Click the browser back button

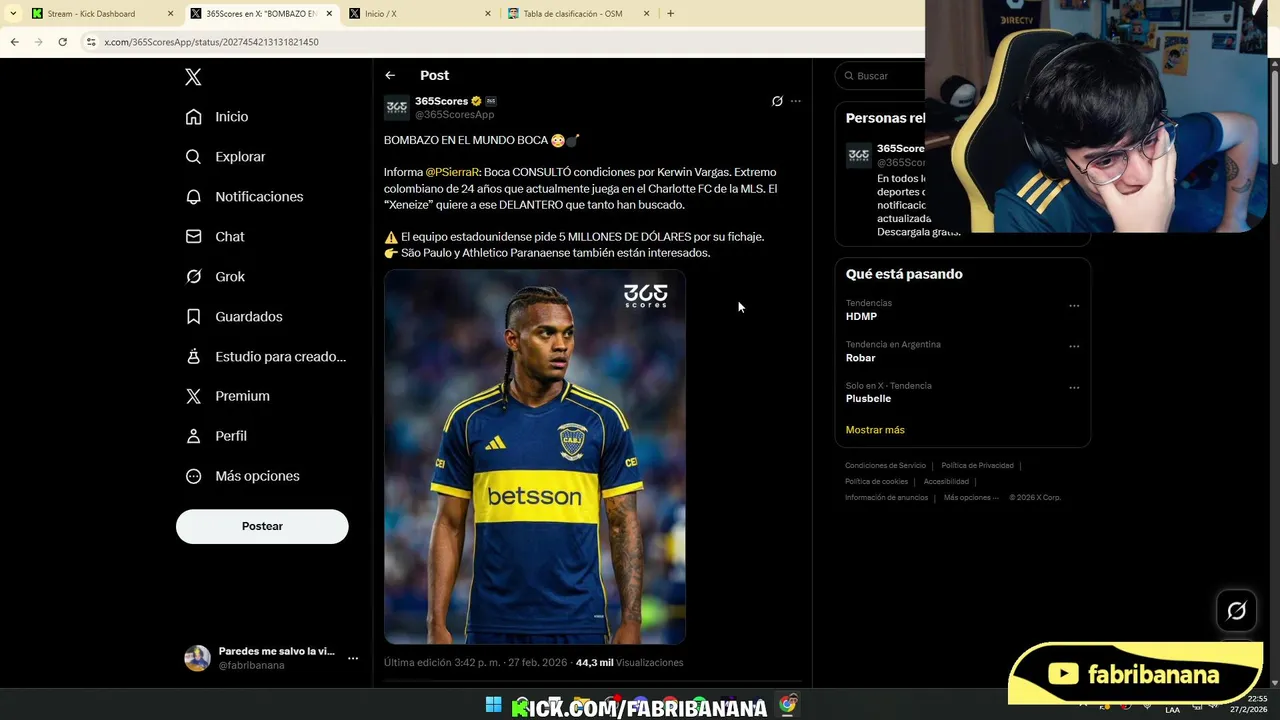(14, 42)
